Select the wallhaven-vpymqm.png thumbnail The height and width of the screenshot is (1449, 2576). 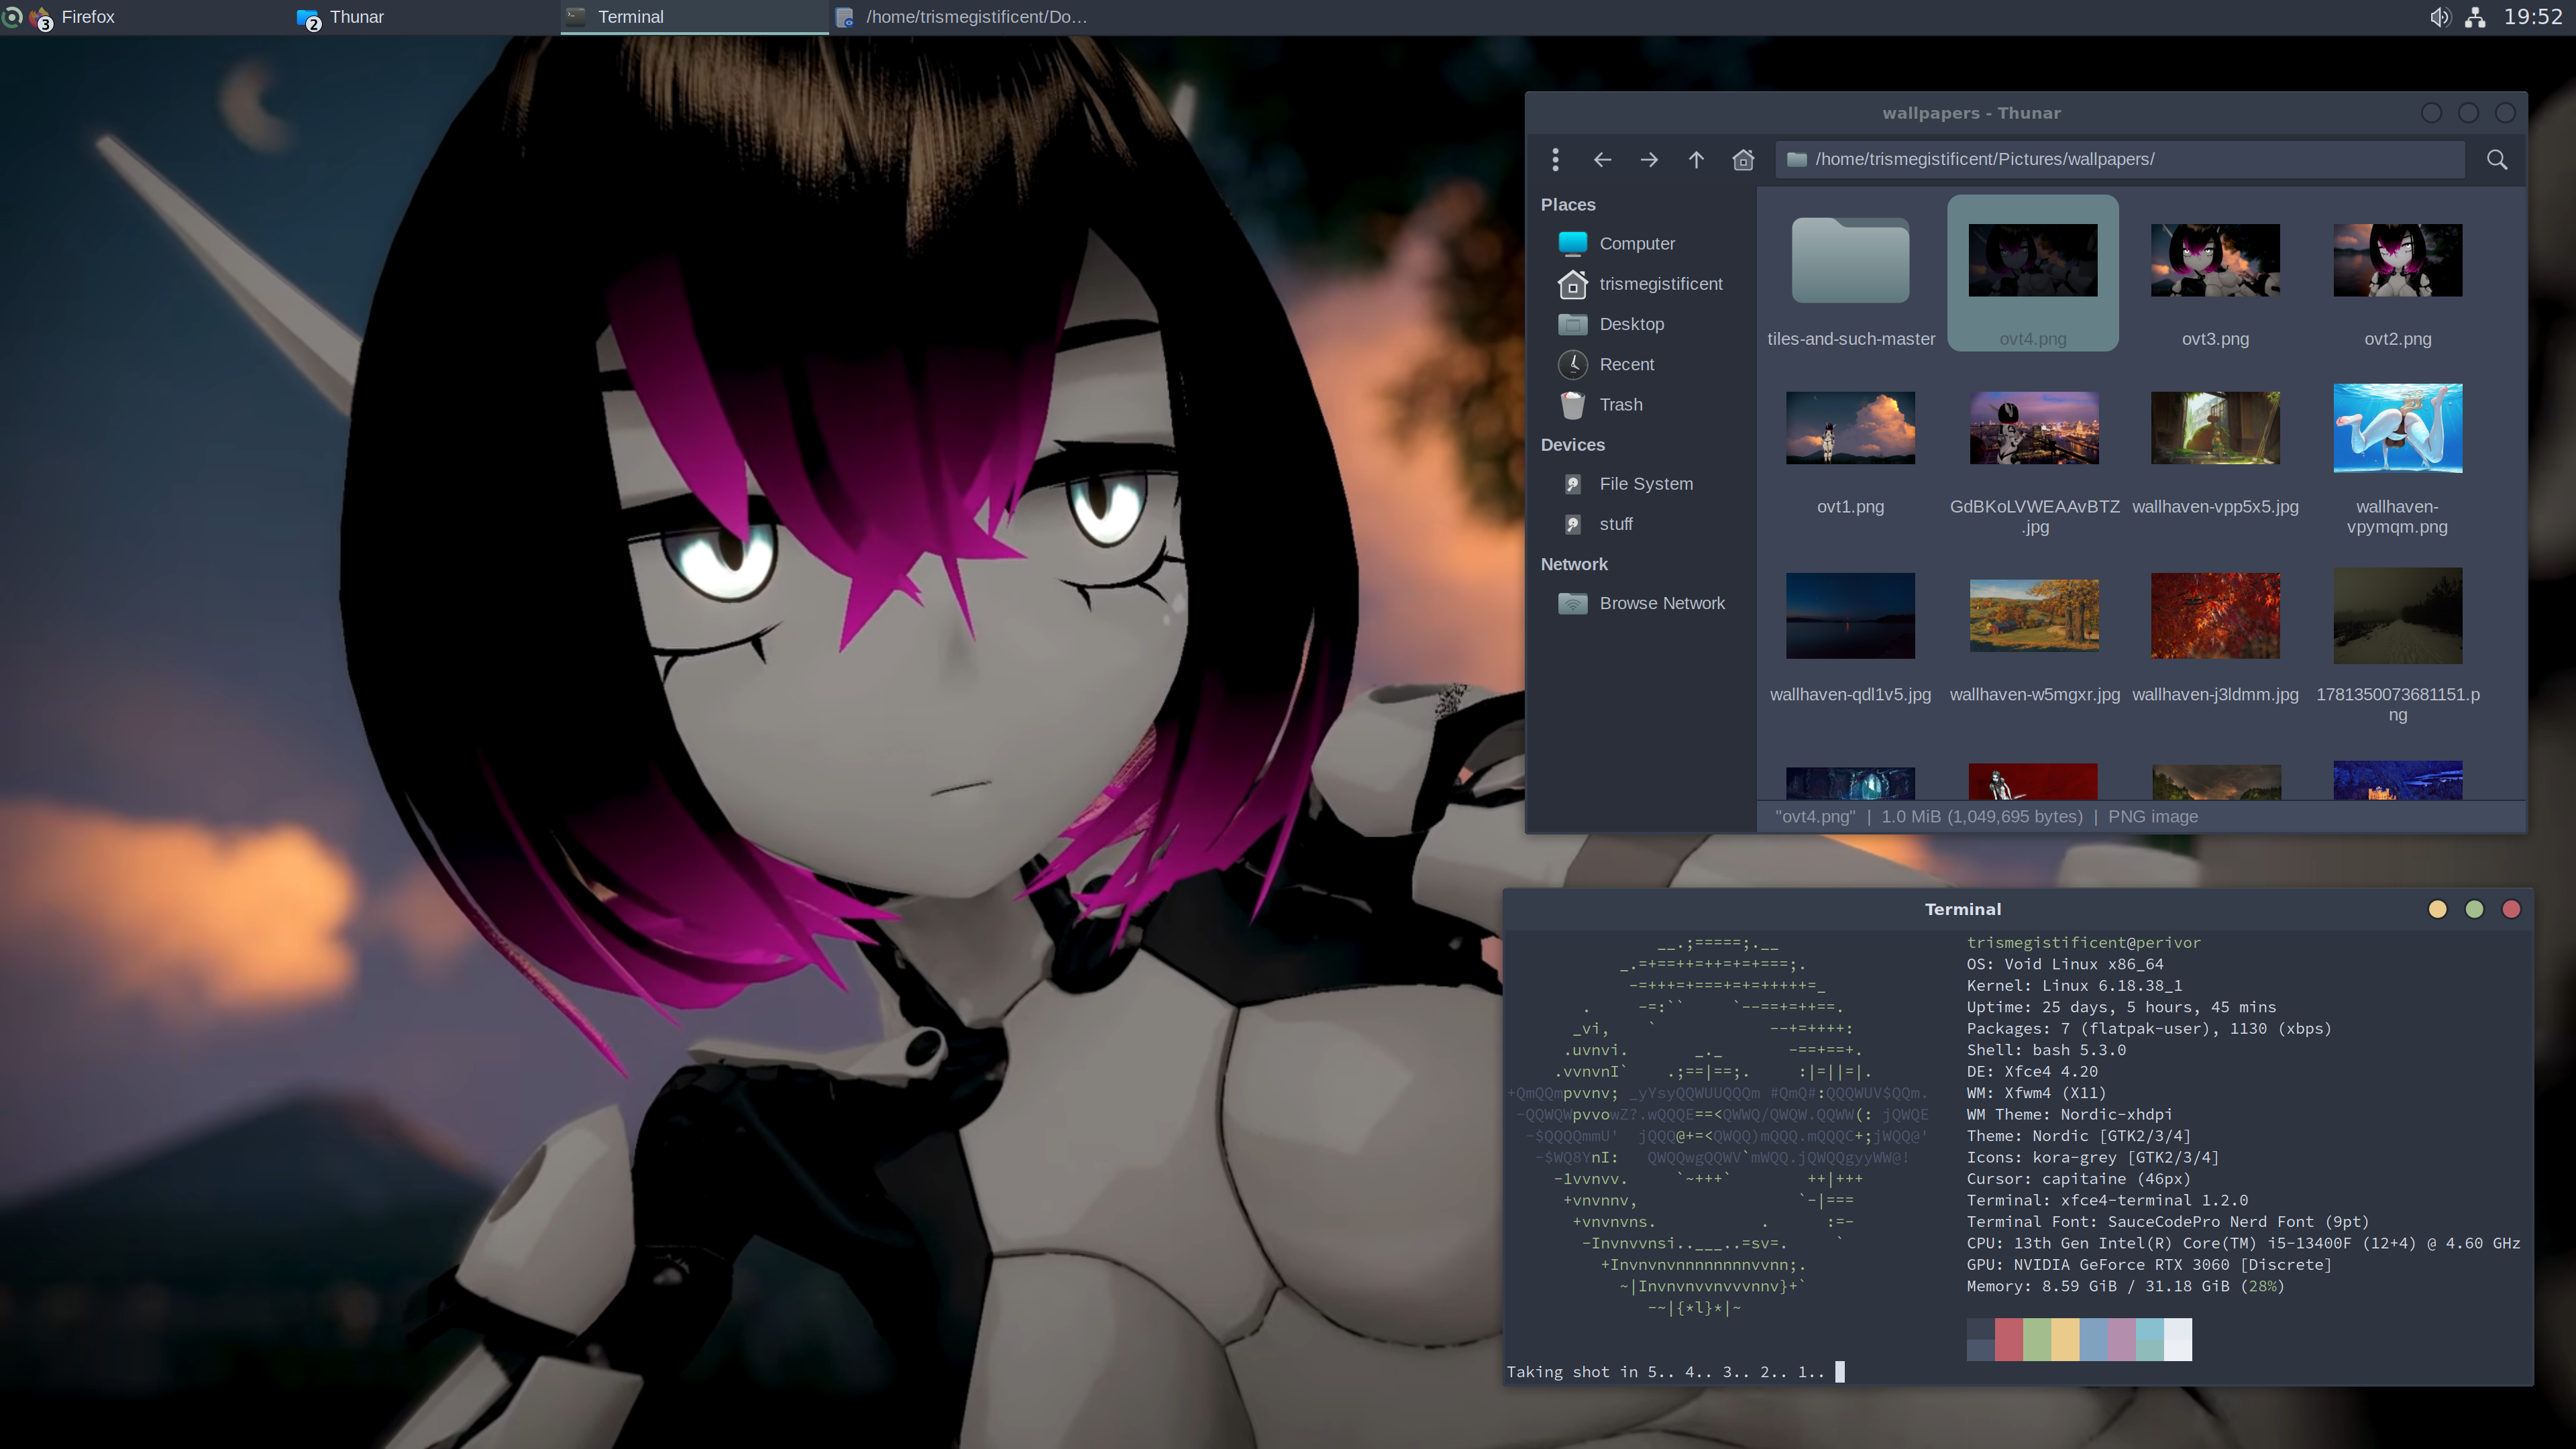[2398, 428]
